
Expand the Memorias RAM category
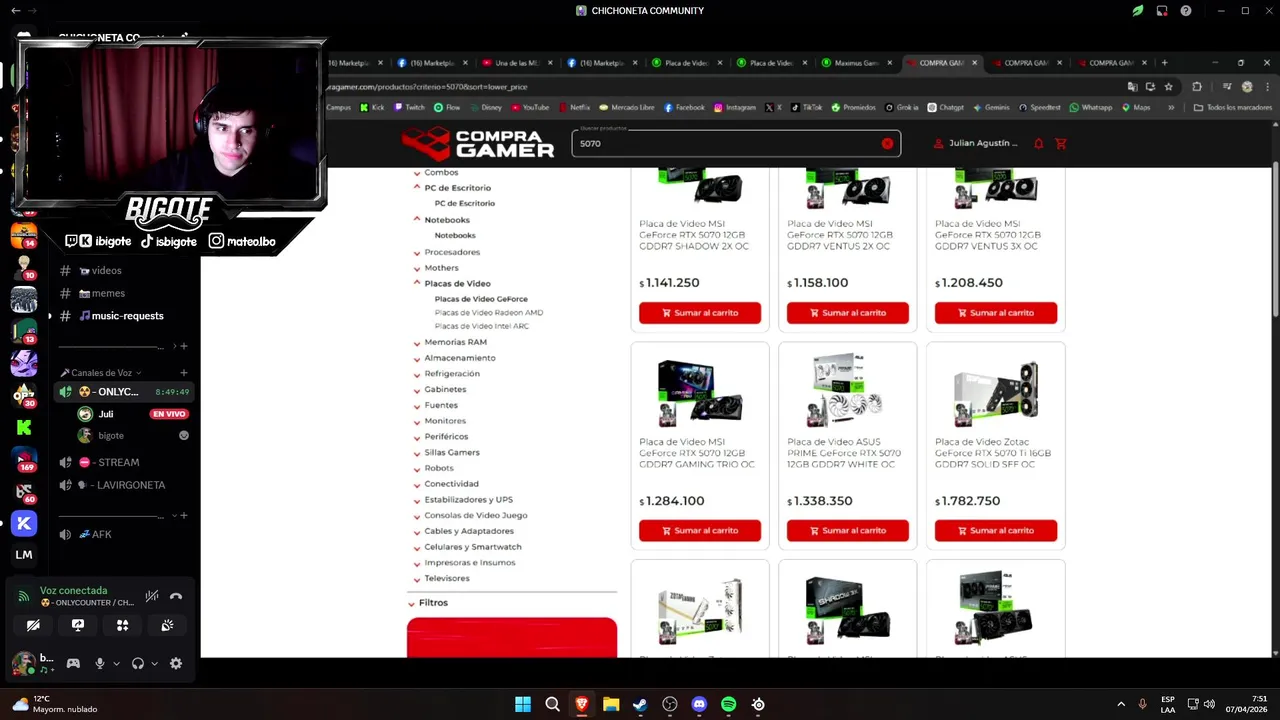(x=417, y=343)
